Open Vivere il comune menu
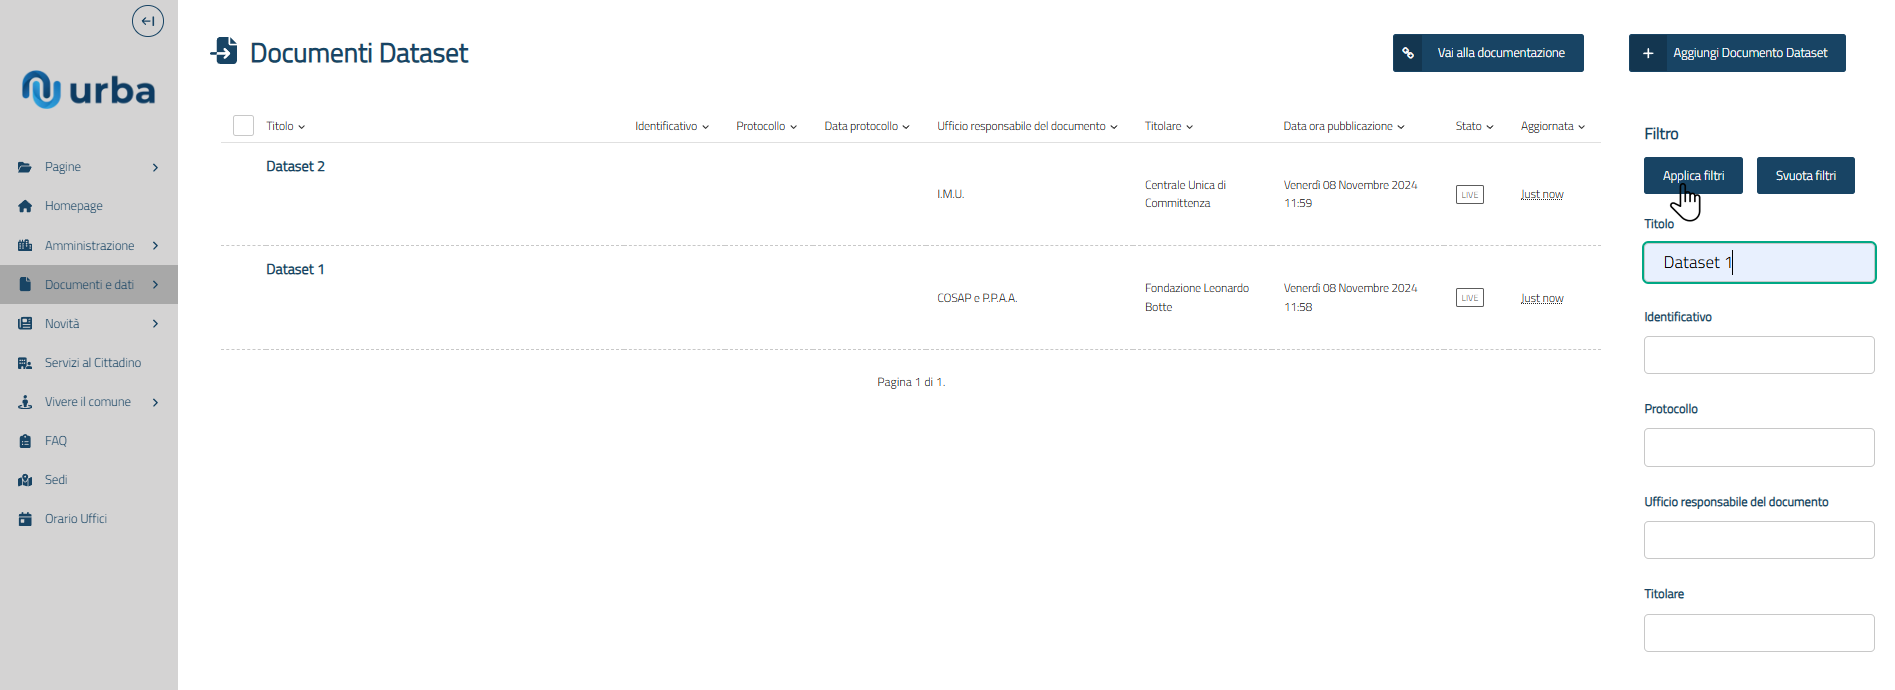Viewport: 1895px width, 690px height. tap(88, 402)
